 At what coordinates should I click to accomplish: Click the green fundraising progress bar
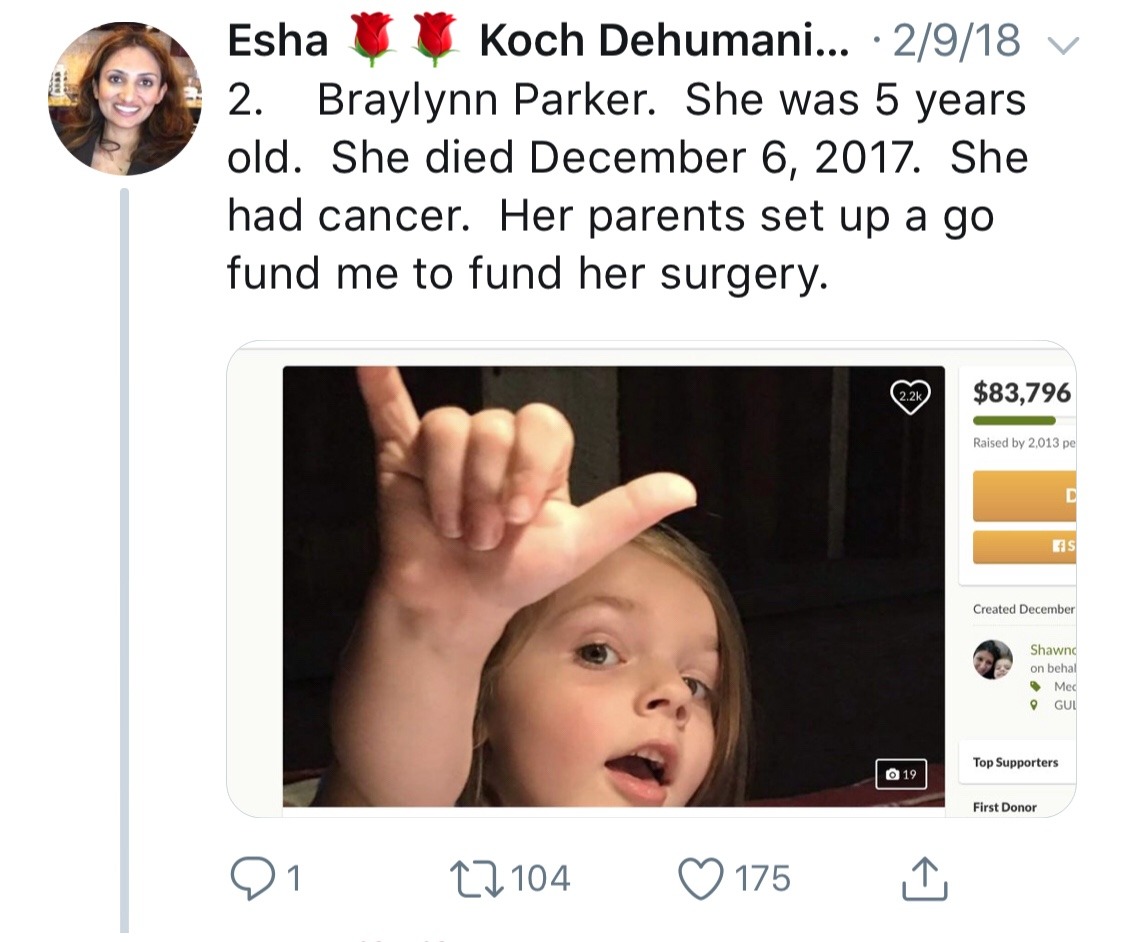1014,421
